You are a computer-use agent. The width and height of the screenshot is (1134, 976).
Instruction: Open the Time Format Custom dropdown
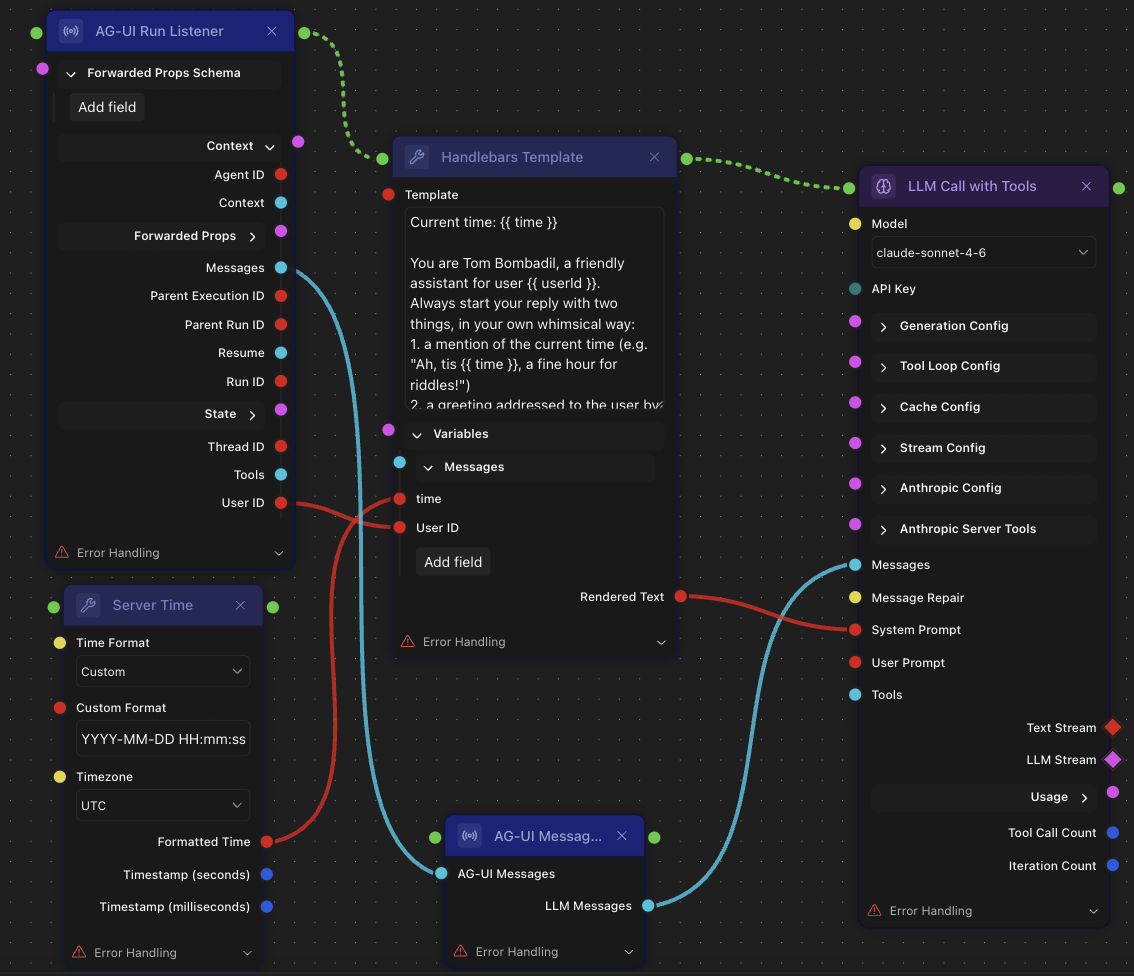(x=163, y=672)
